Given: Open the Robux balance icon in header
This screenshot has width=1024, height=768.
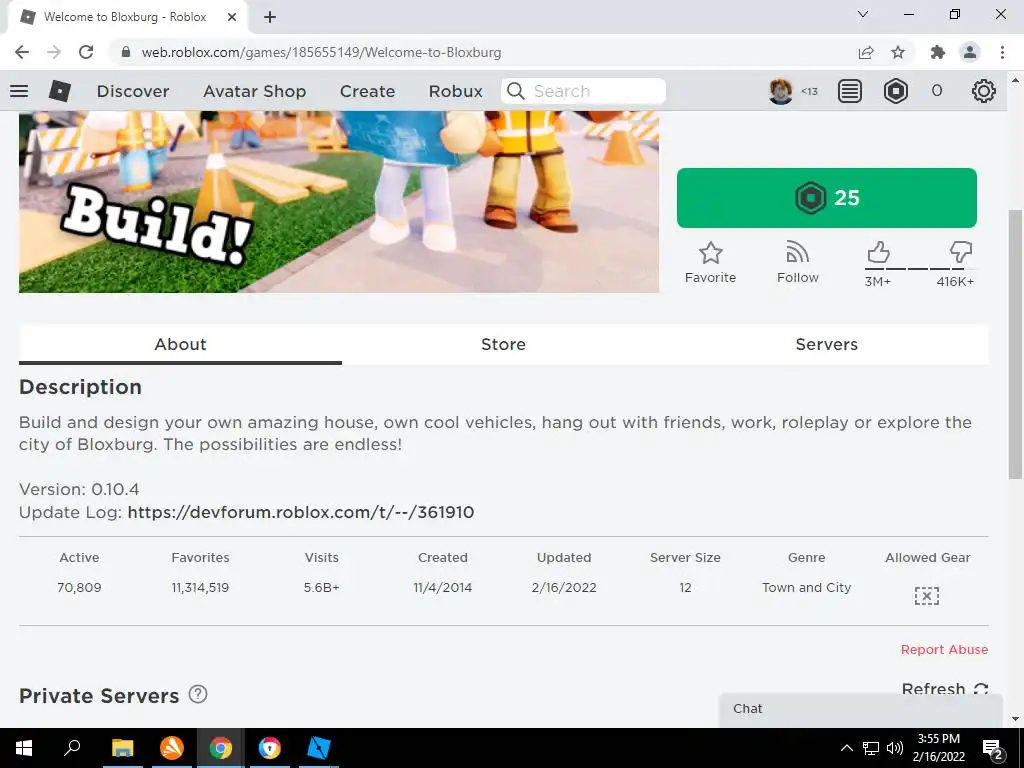Looking at the screenshot, I should coord(895,91).
